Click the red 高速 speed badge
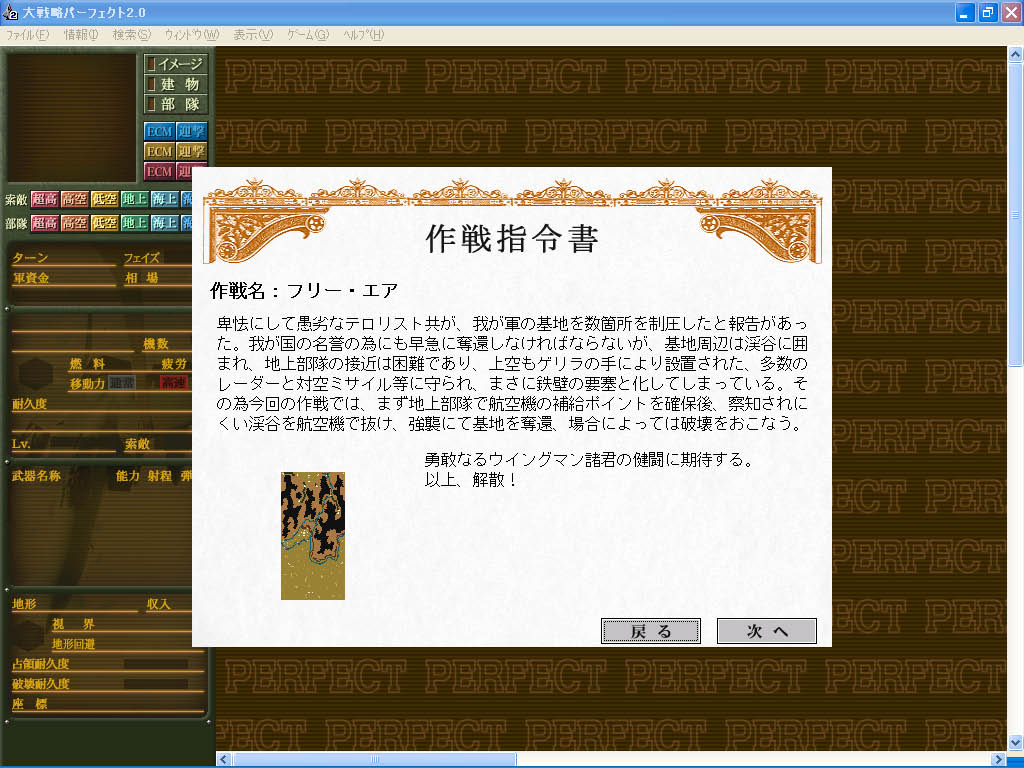This screenshot has width=1024, height=768. 174,383
